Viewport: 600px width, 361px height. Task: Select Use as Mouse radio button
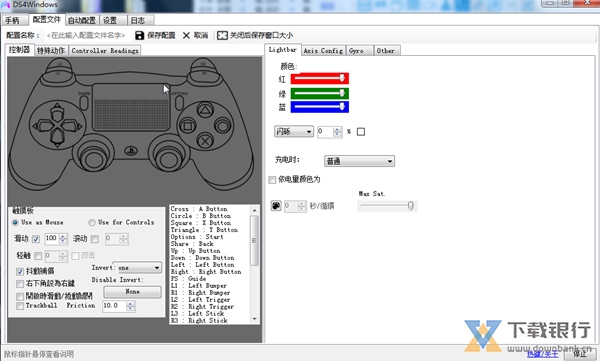[15, 222]
